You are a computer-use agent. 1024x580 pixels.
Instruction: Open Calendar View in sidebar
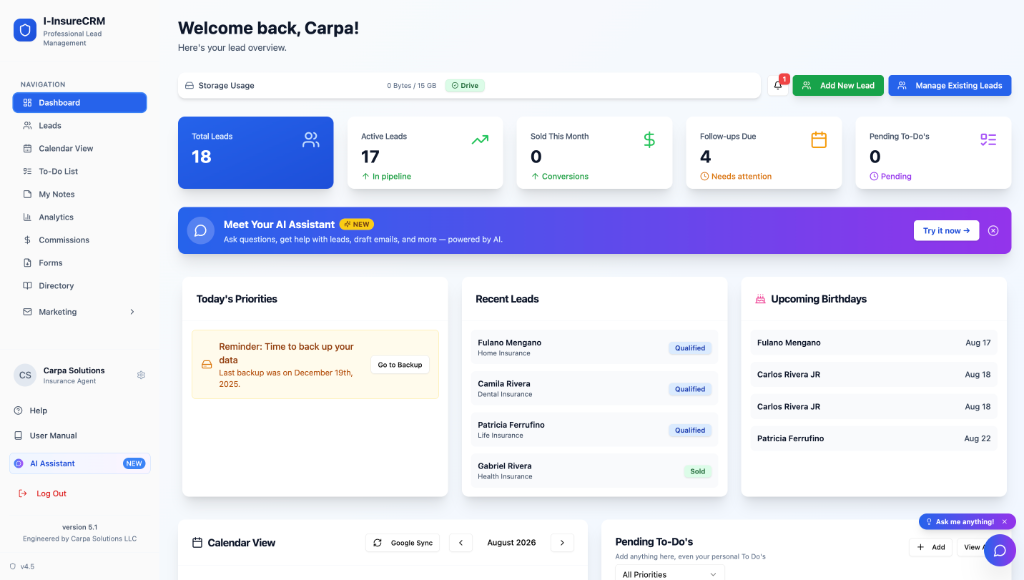80,148
